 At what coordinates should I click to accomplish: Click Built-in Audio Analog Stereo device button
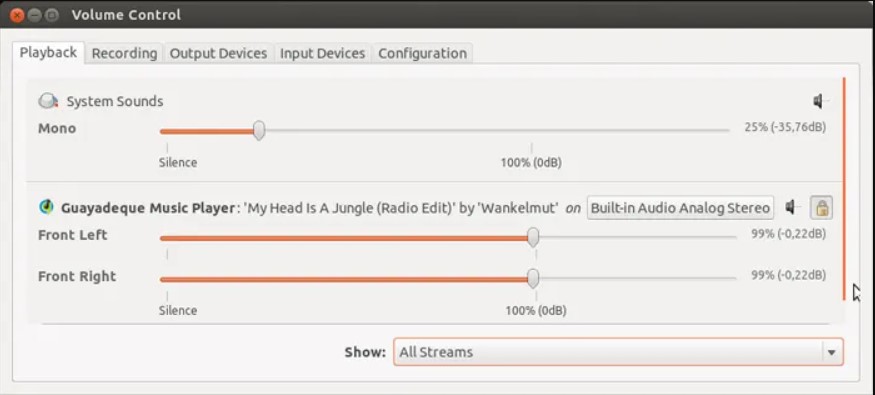(680, 208)
